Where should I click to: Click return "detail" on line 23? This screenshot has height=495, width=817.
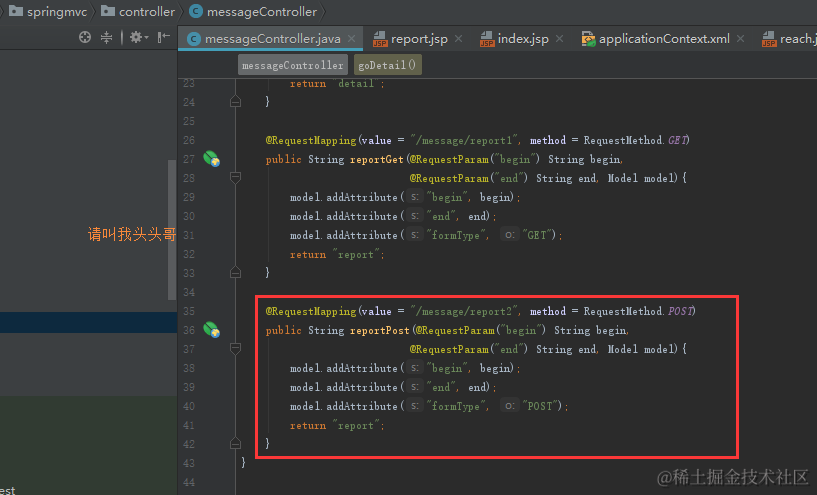[337, 84]
